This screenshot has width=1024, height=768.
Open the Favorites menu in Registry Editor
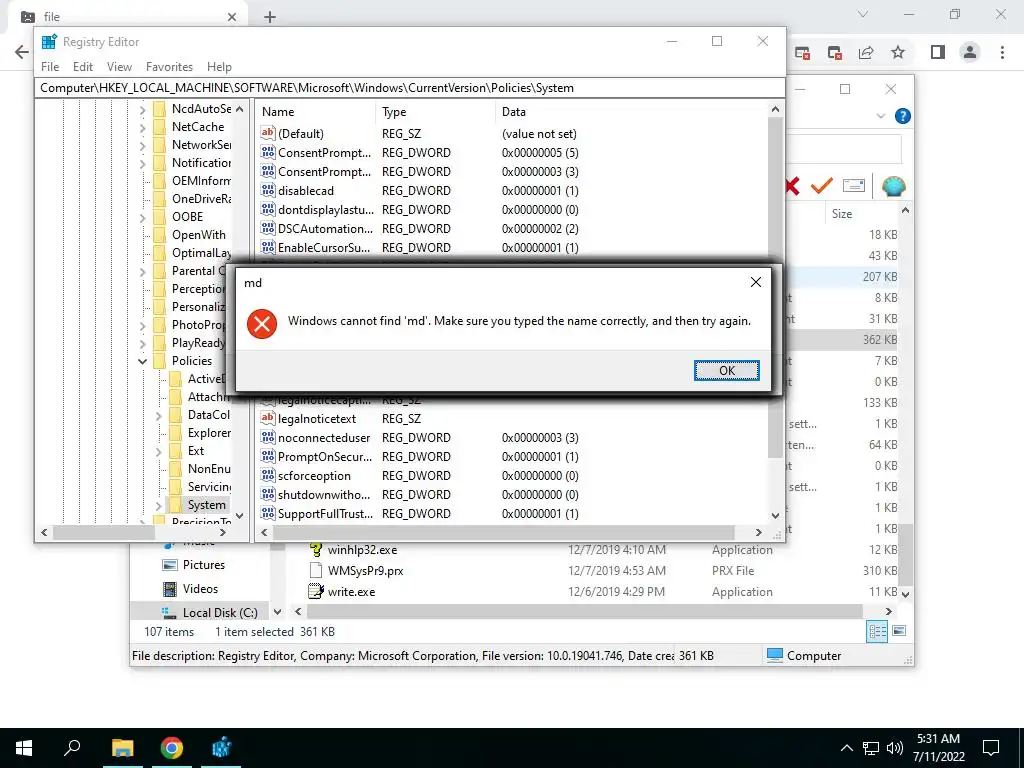click(x=169, y=67)
